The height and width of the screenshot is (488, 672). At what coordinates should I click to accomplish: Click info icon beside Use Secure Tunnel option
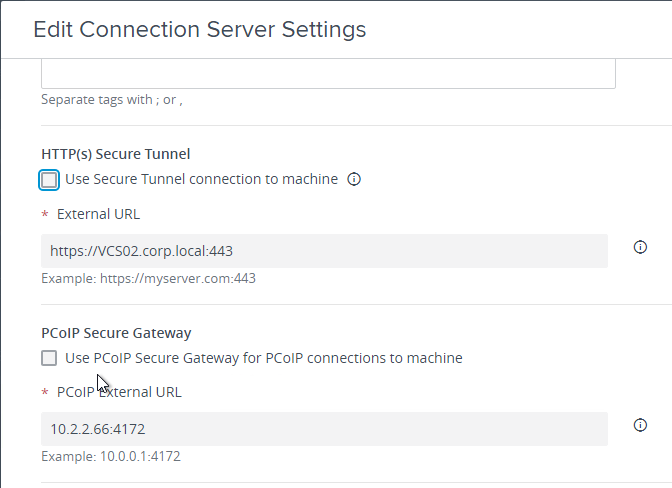[354, 179]
